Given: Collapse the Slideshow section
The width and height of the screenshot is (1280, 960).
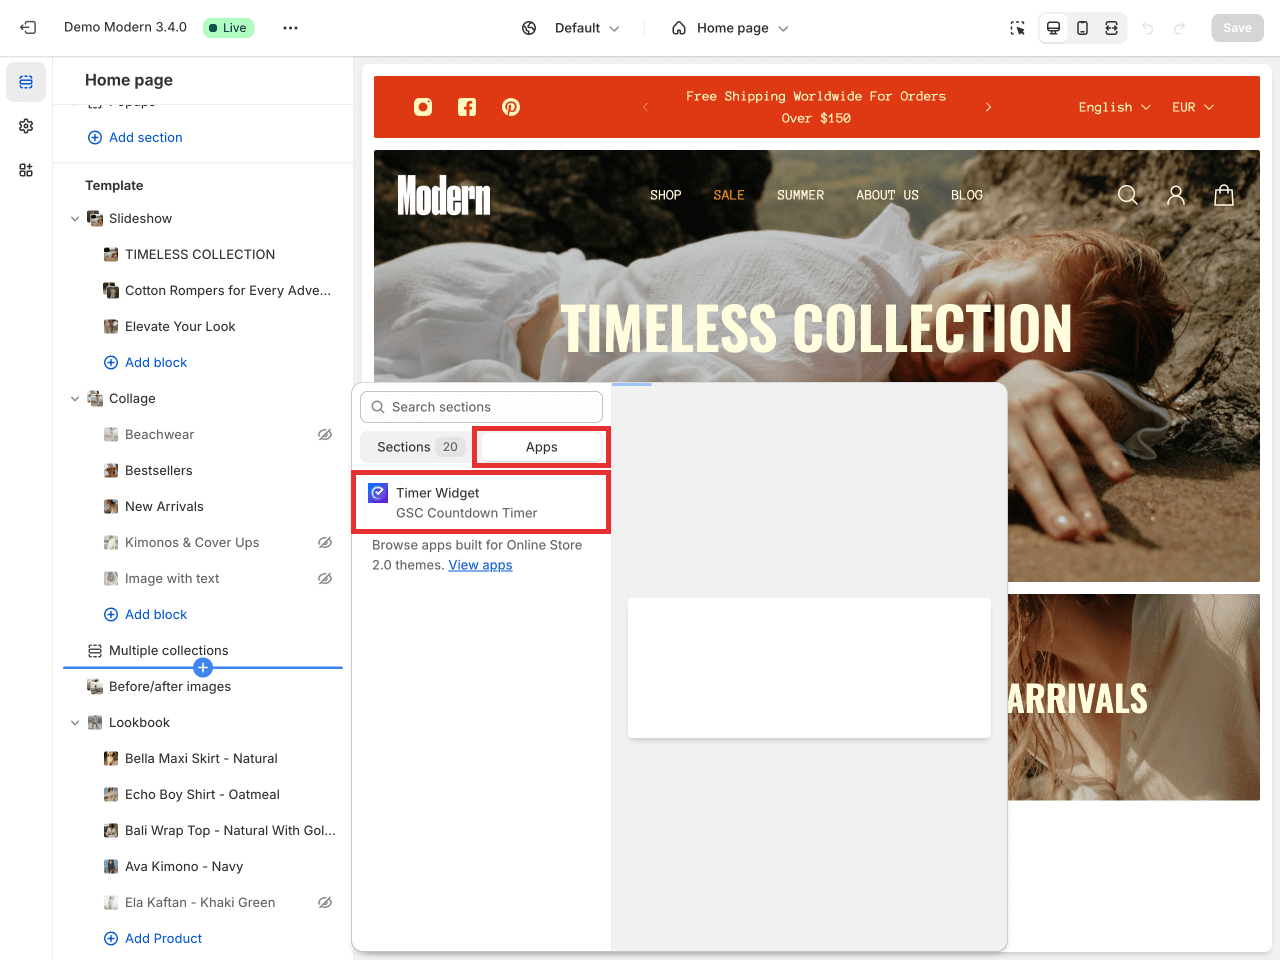Looking at the screenshot, I should click(75, 219).
